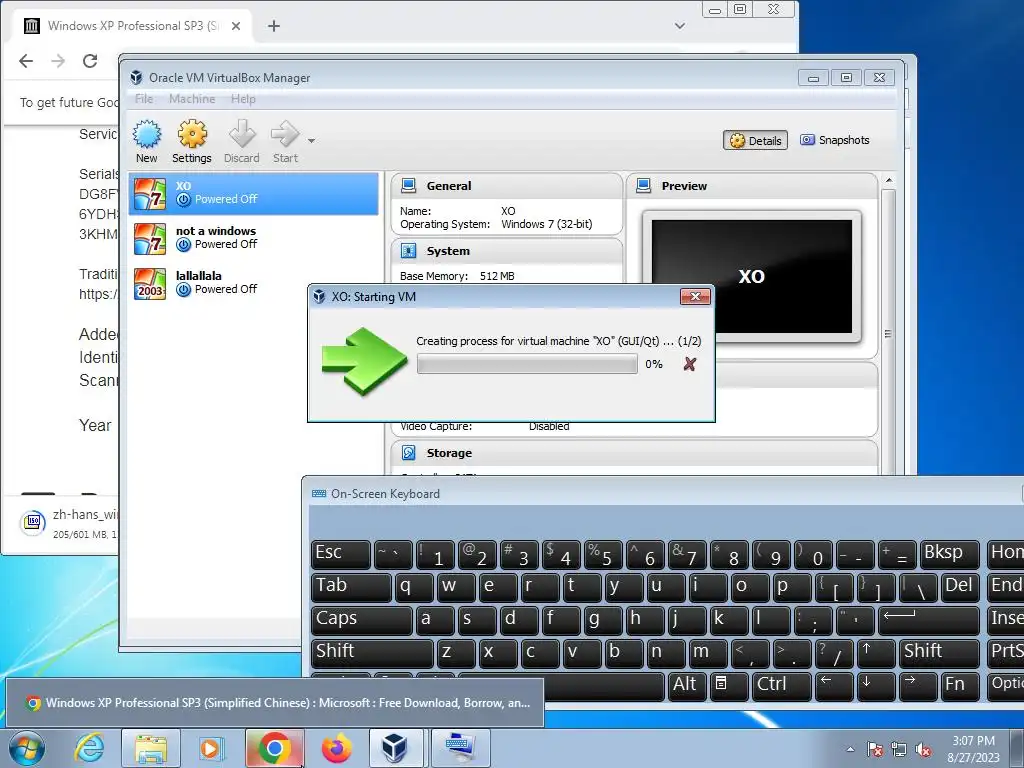Click the muted volume tray icon
Image resolution: width=1024 pixels, height=768 pixels.
tap(923, 749)
